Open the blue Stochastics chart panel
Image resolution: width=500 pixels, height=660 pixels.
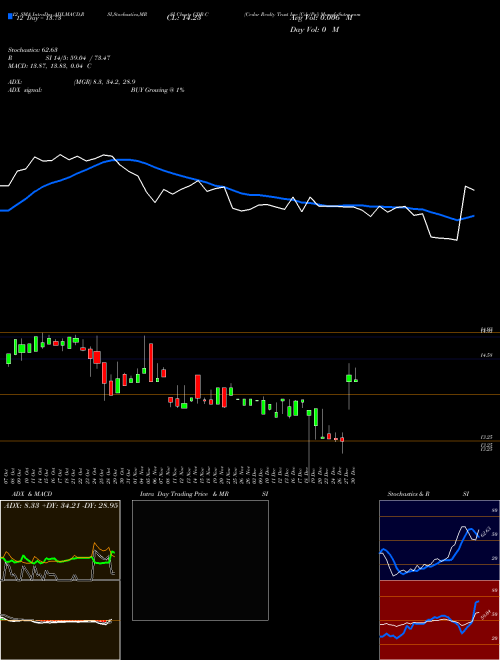(439, 540)
